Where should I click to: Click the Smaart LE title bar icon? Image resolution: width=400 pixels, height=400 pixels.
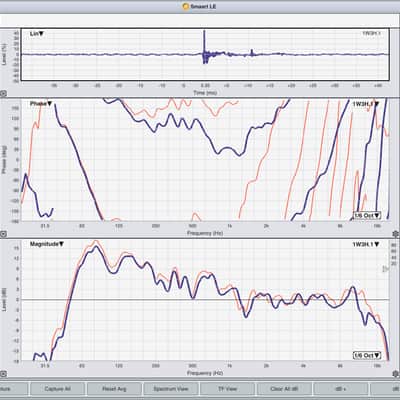pos(186,6)
